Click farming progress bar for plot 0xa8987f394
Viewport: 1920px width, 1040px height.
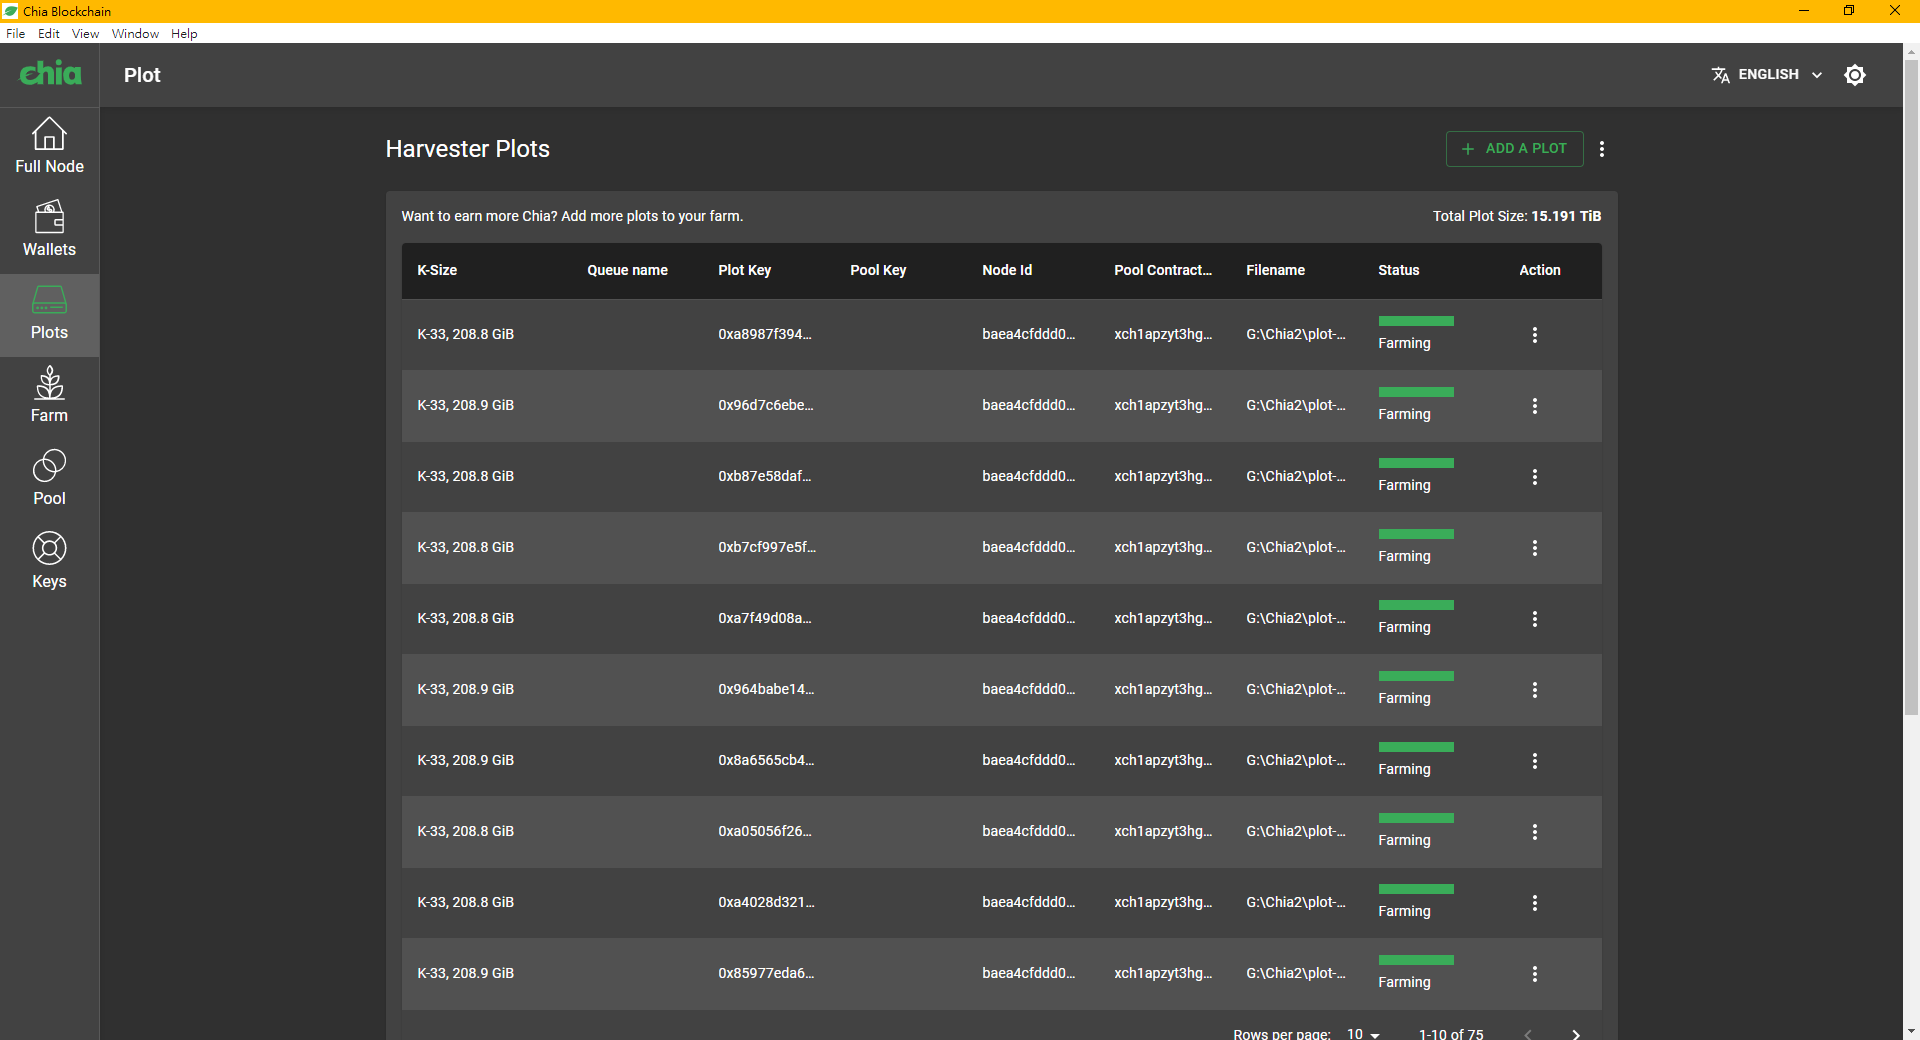1416,321
